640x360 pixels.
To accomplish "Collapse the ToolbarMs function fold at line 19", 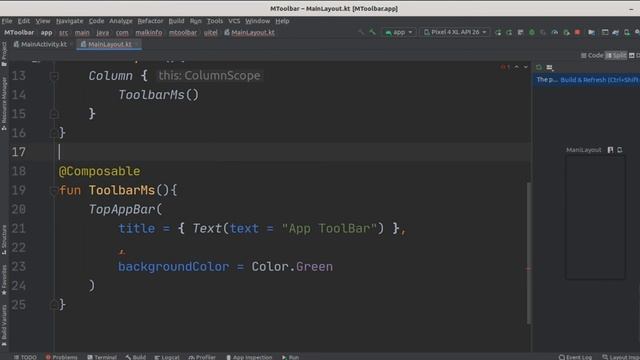I will [54, 190].
